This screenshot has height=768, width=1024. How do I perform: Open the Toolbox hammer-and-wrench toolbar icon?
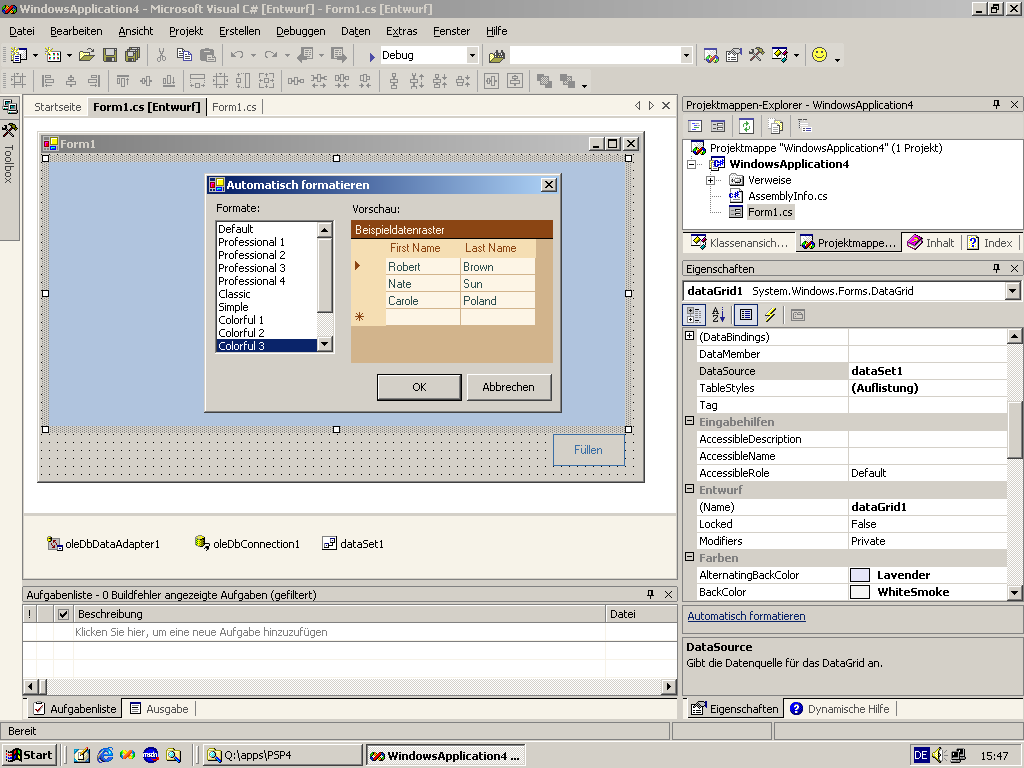pyautogui.click(x=756, y=56)
